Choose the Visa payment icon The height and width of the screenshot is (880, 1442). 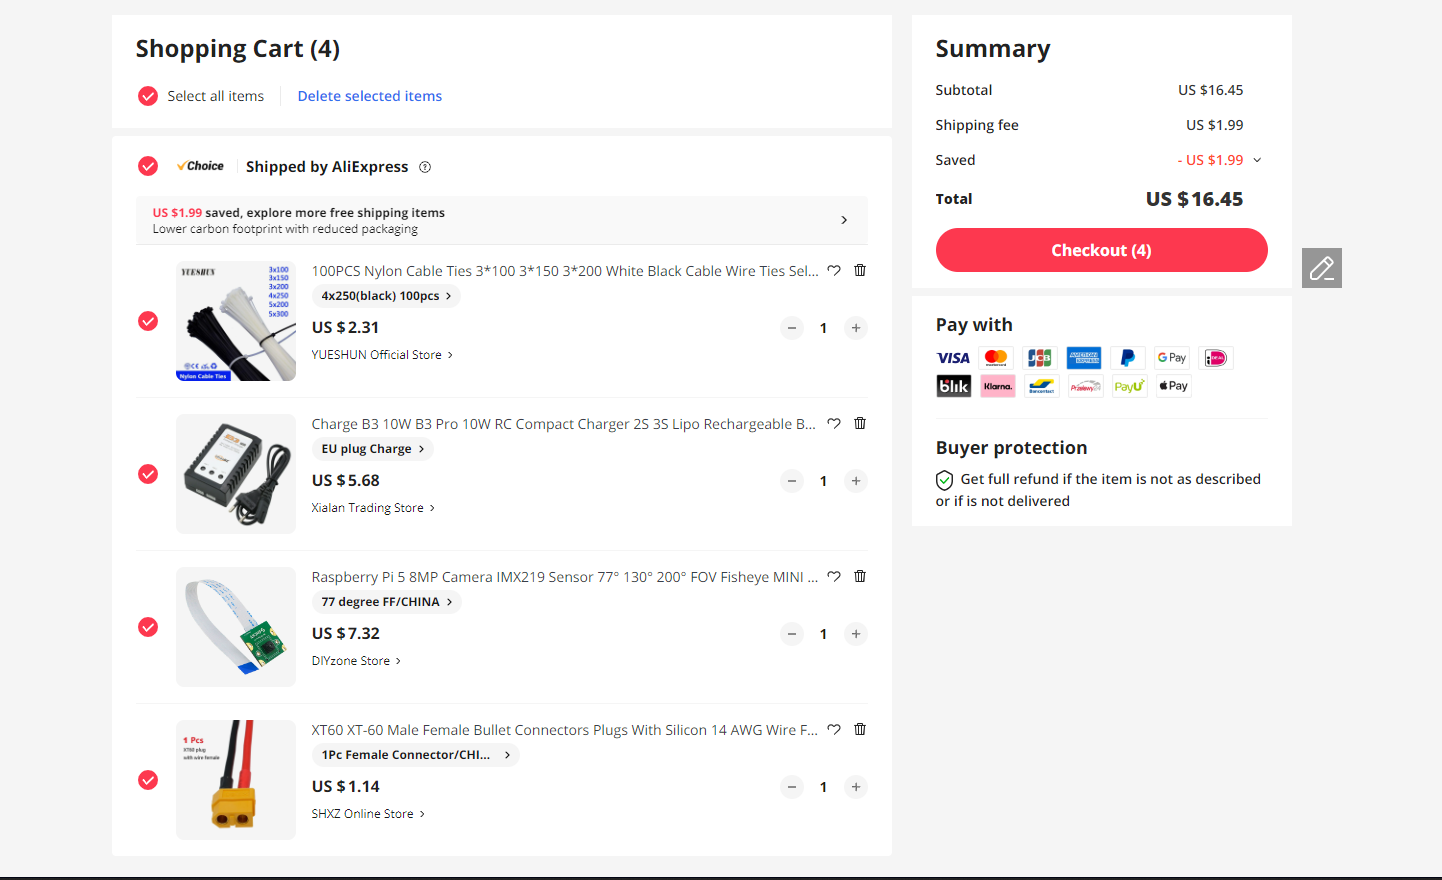coord(953,358)
